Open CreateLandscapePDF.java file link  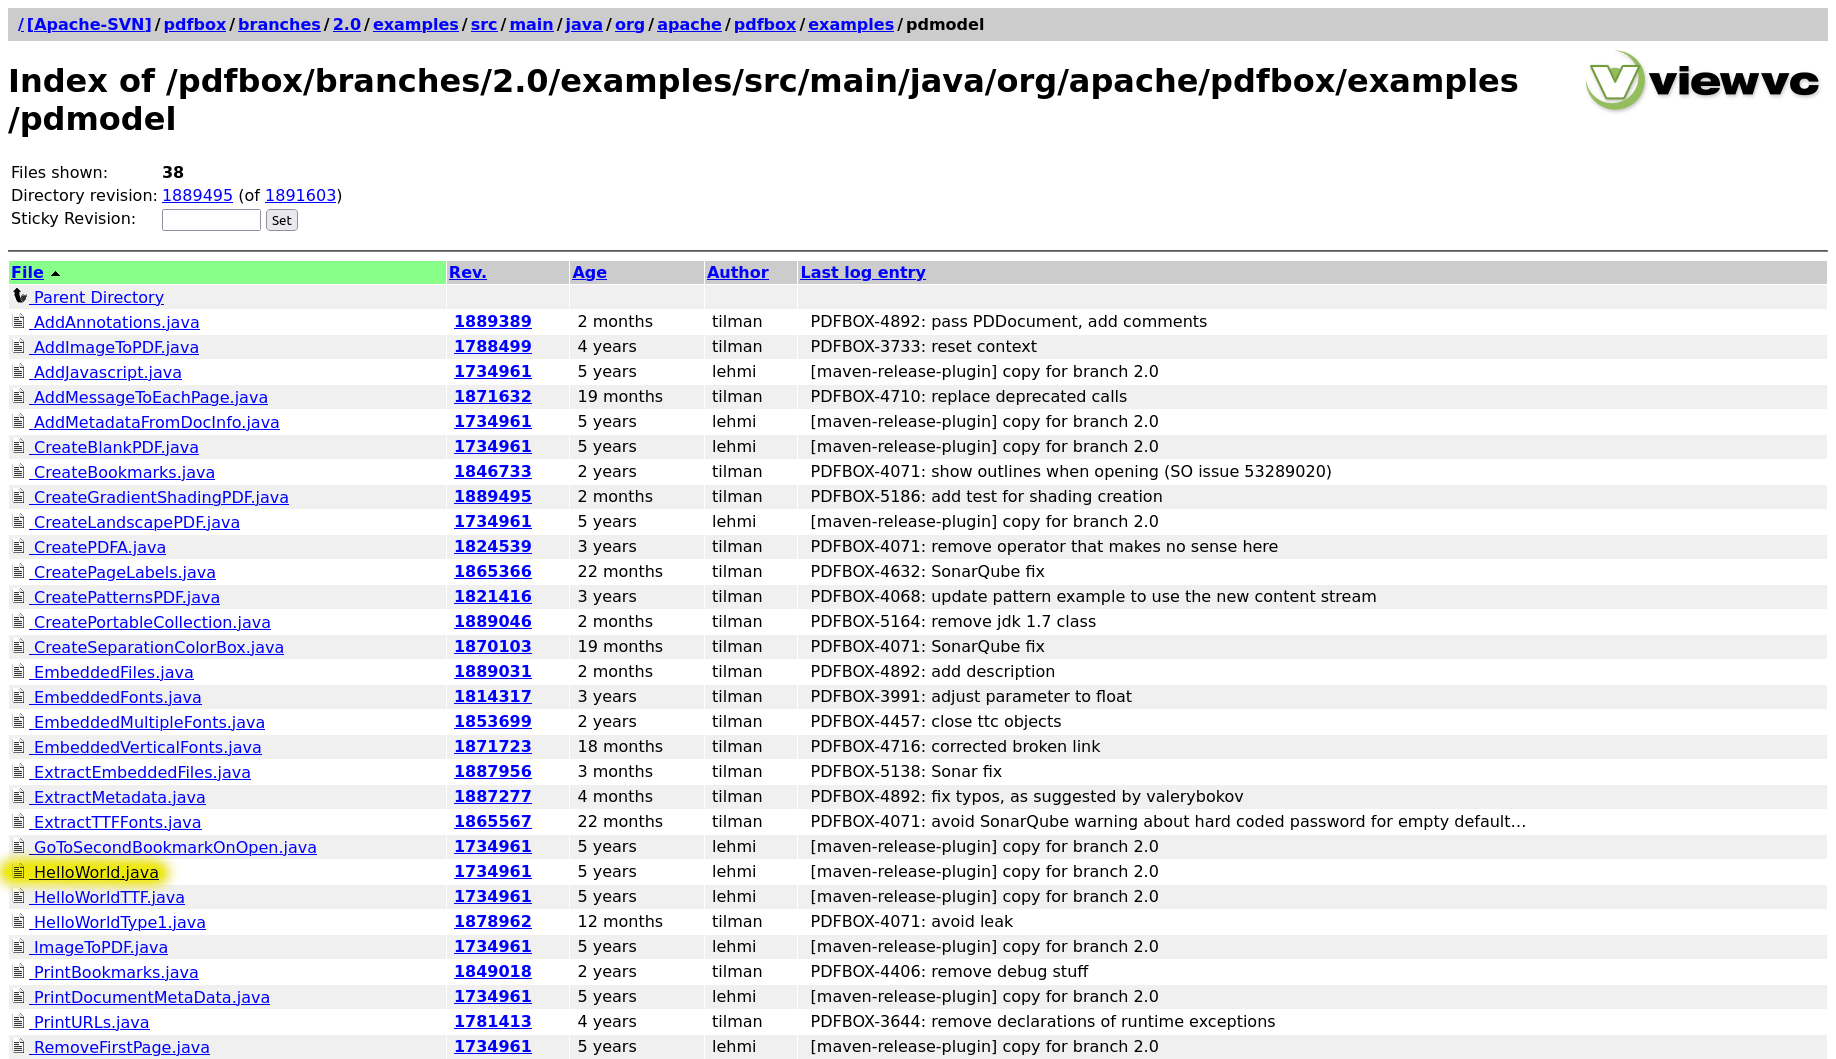tap(136, 522)
